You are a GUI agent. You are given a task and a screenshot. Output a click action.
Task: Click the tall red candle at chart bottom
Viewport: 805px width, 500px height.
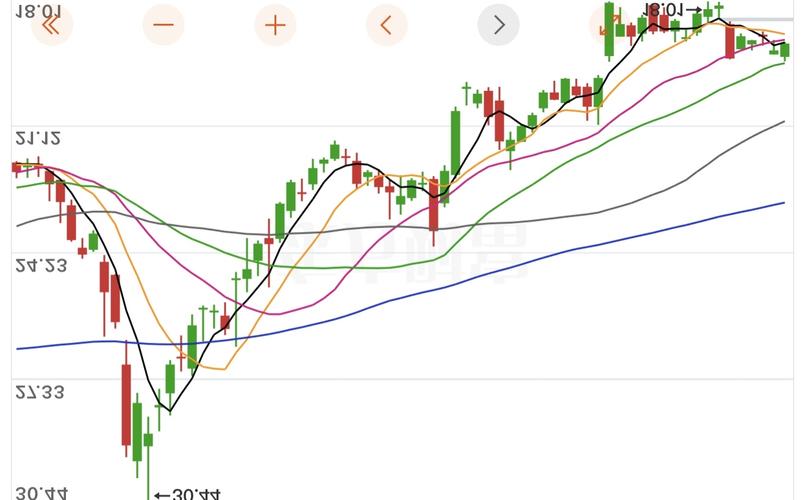(x=126, y=405)
